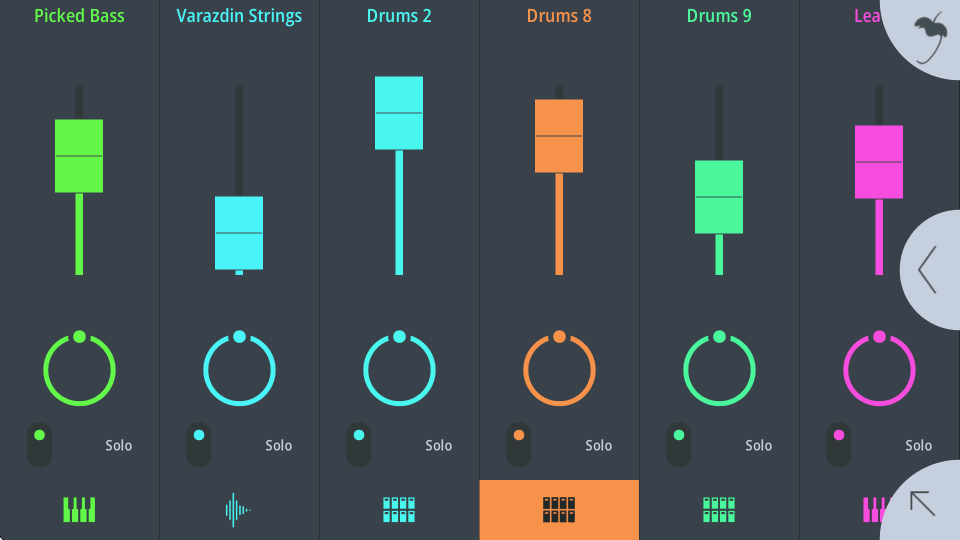Solo the Picked Bass channel
Image resolution: width=960 pixels, height=540 pixels.
(x=119, y=445)
